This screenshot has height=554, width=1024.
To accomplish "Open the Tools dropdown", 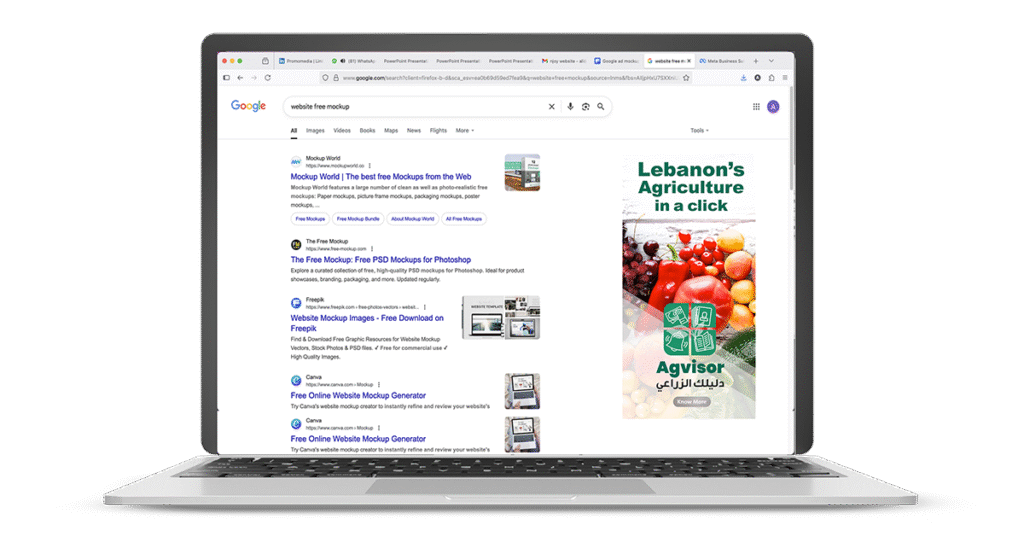I will coord(698,130).
